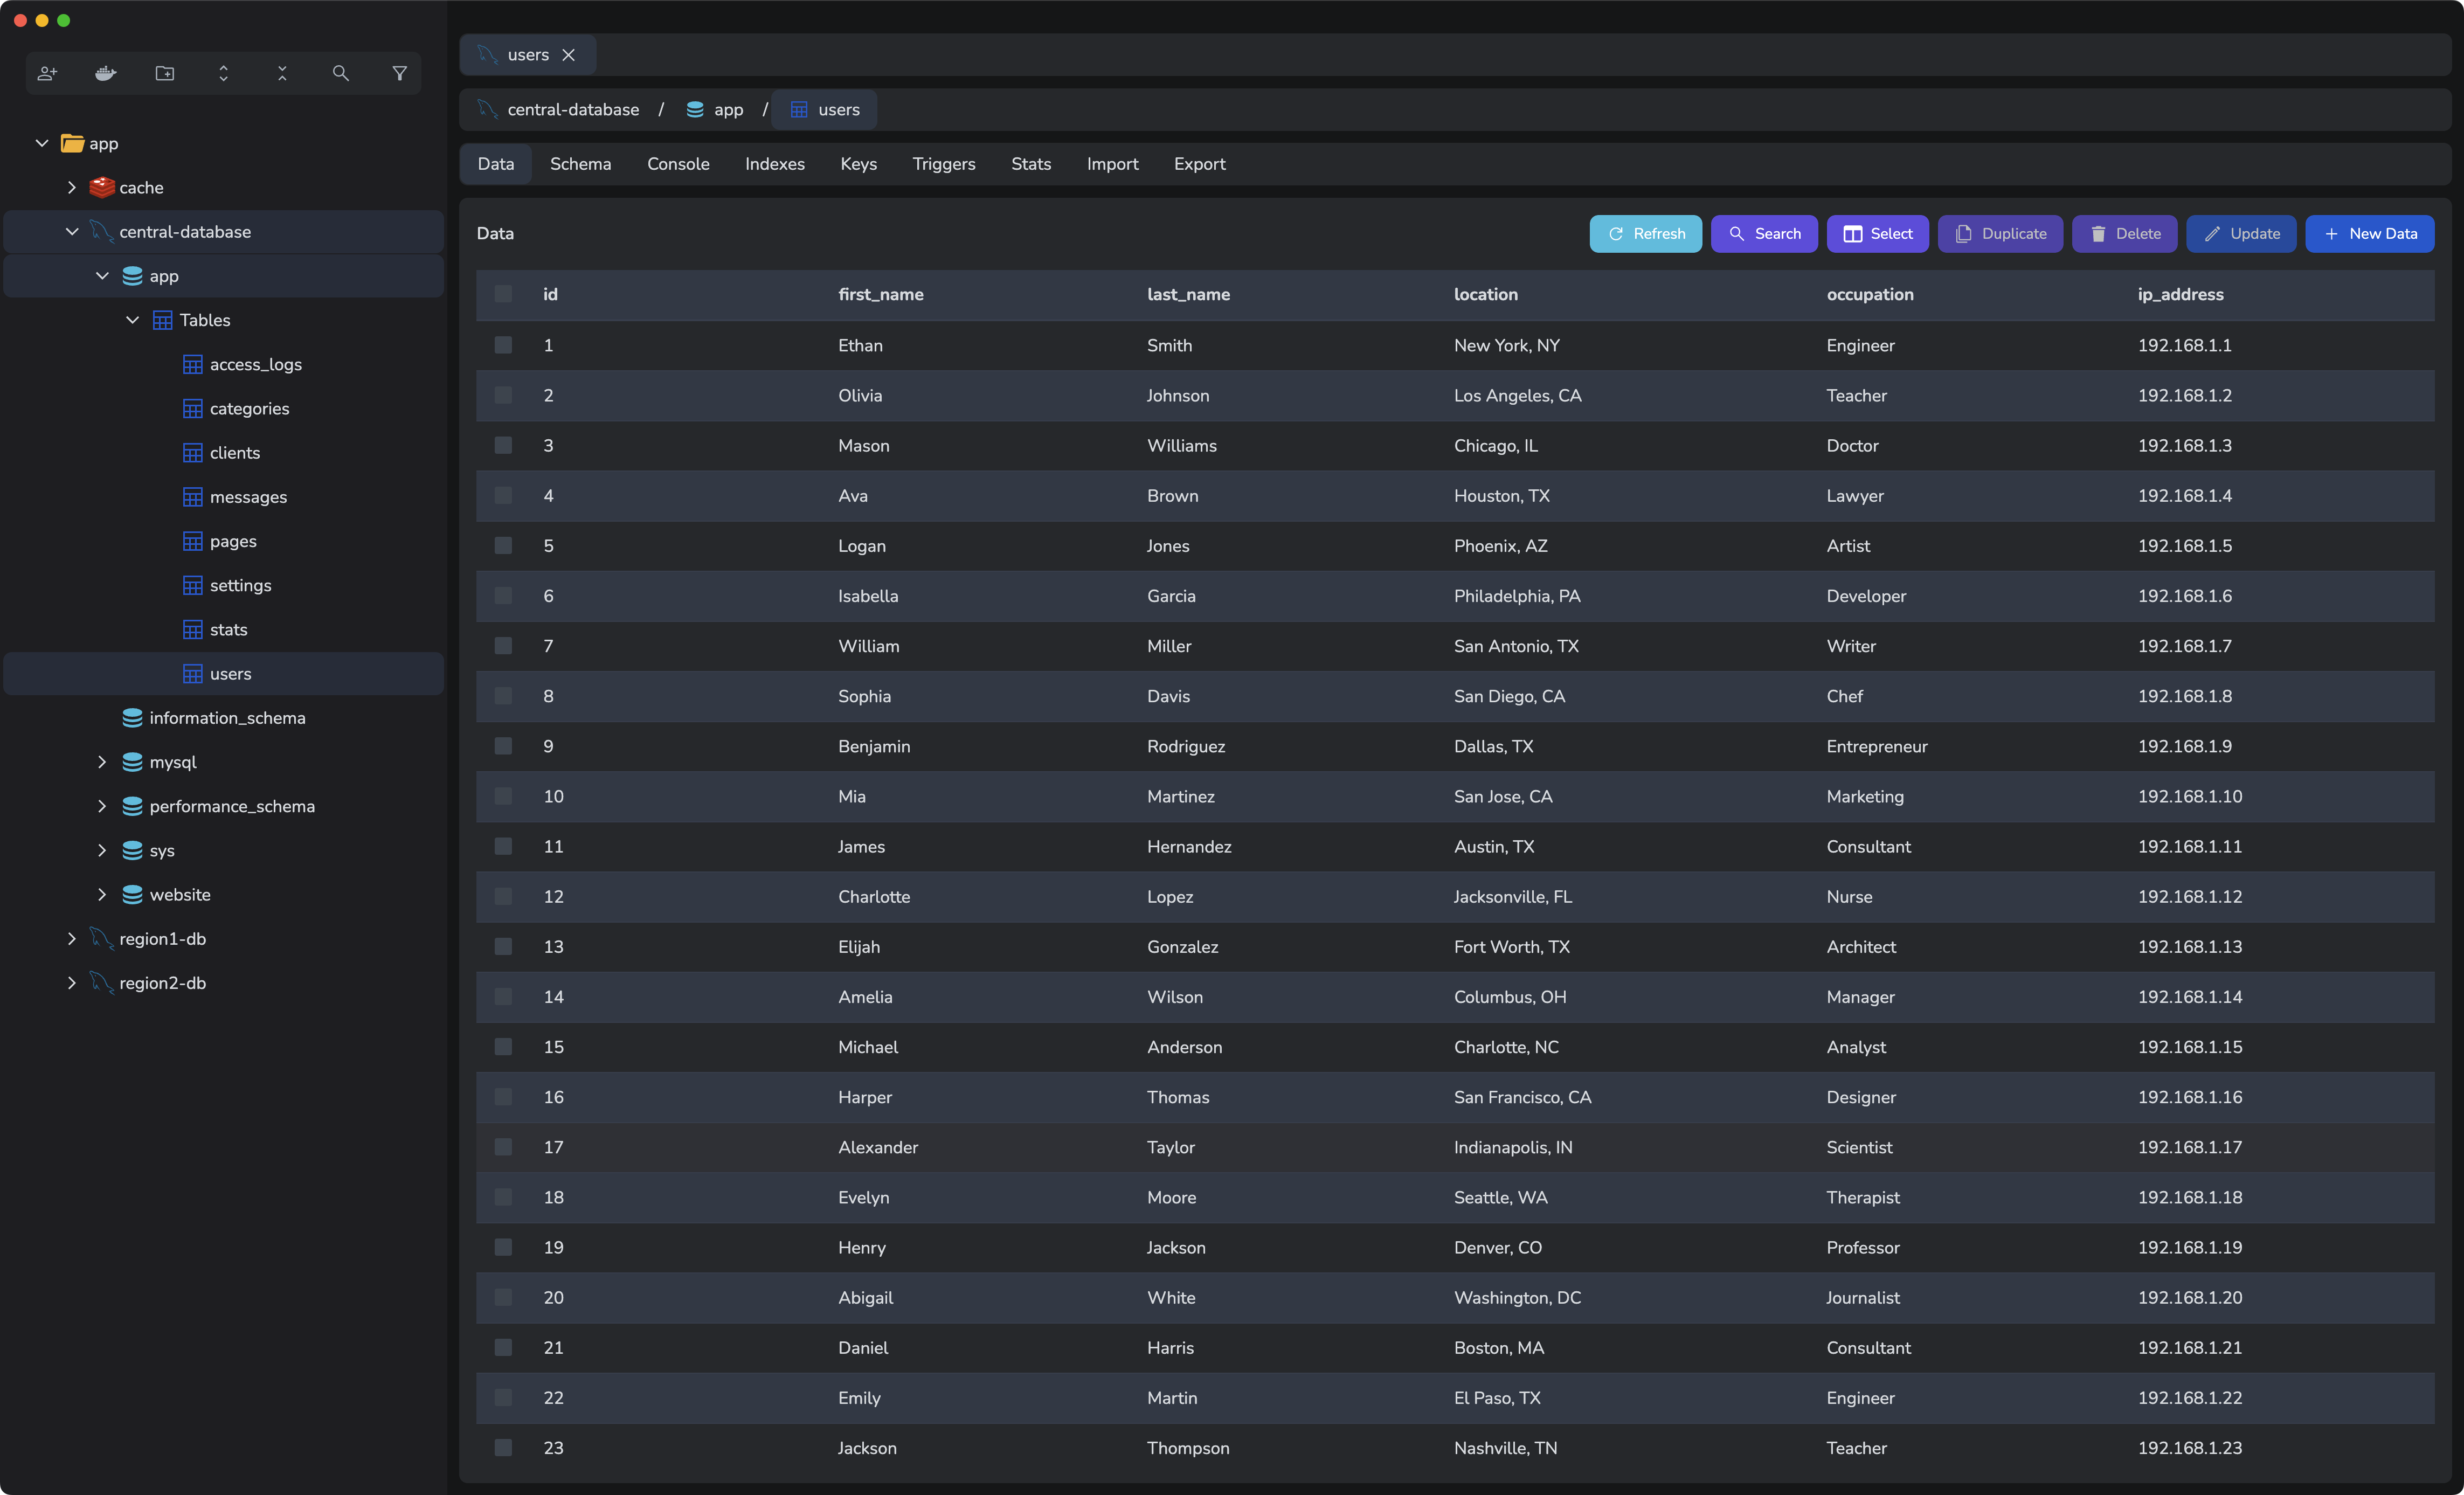Click the app database icon in breadcrumb
The image size is (2464, 1495).
695,110
